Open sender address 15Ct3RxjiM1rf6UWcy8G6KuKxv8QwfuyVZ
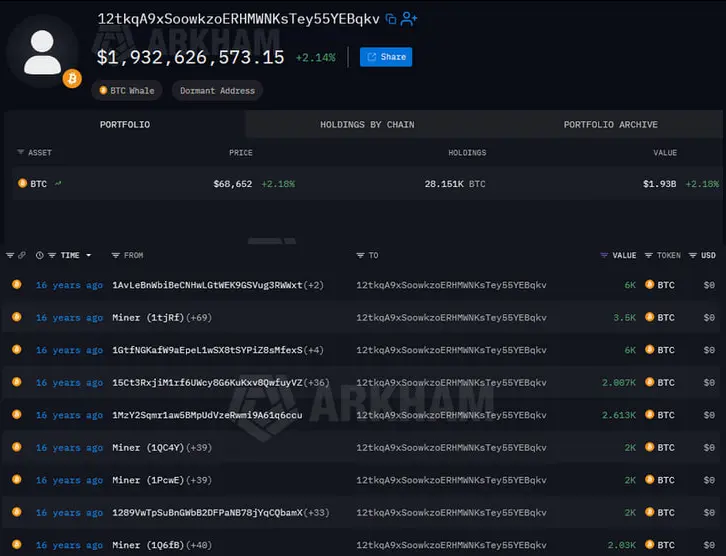 click(207, 382)
